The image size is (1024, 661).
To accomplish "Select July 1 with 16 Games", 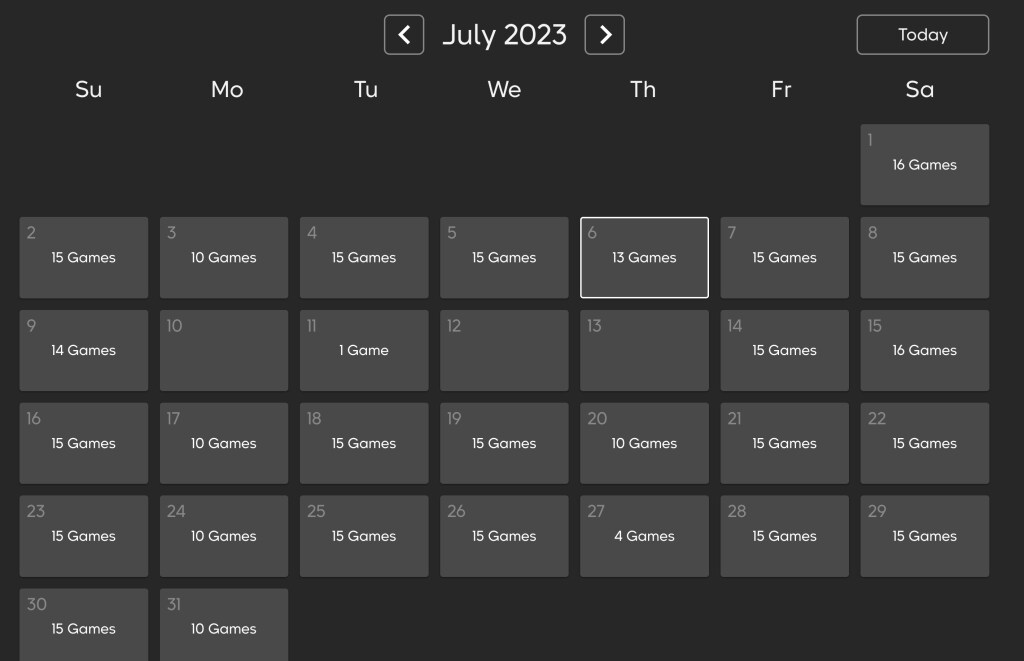I will click(924, 164).
